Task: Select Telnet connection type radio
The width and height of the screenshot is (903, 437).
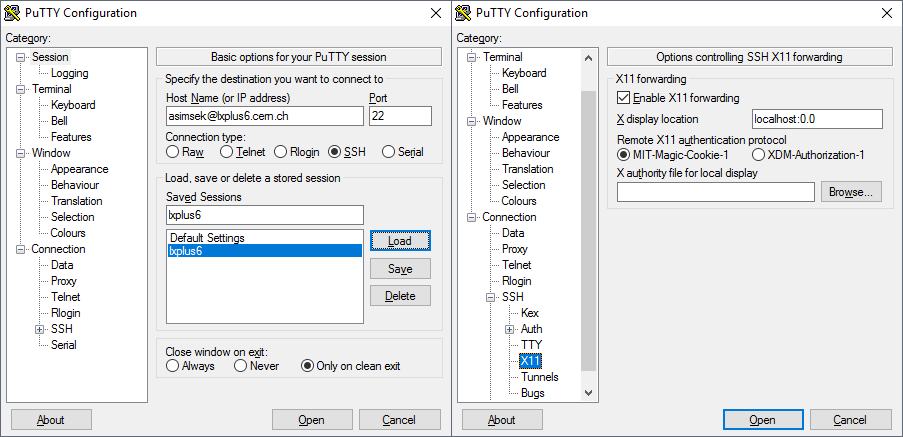Action: [226, 152]
